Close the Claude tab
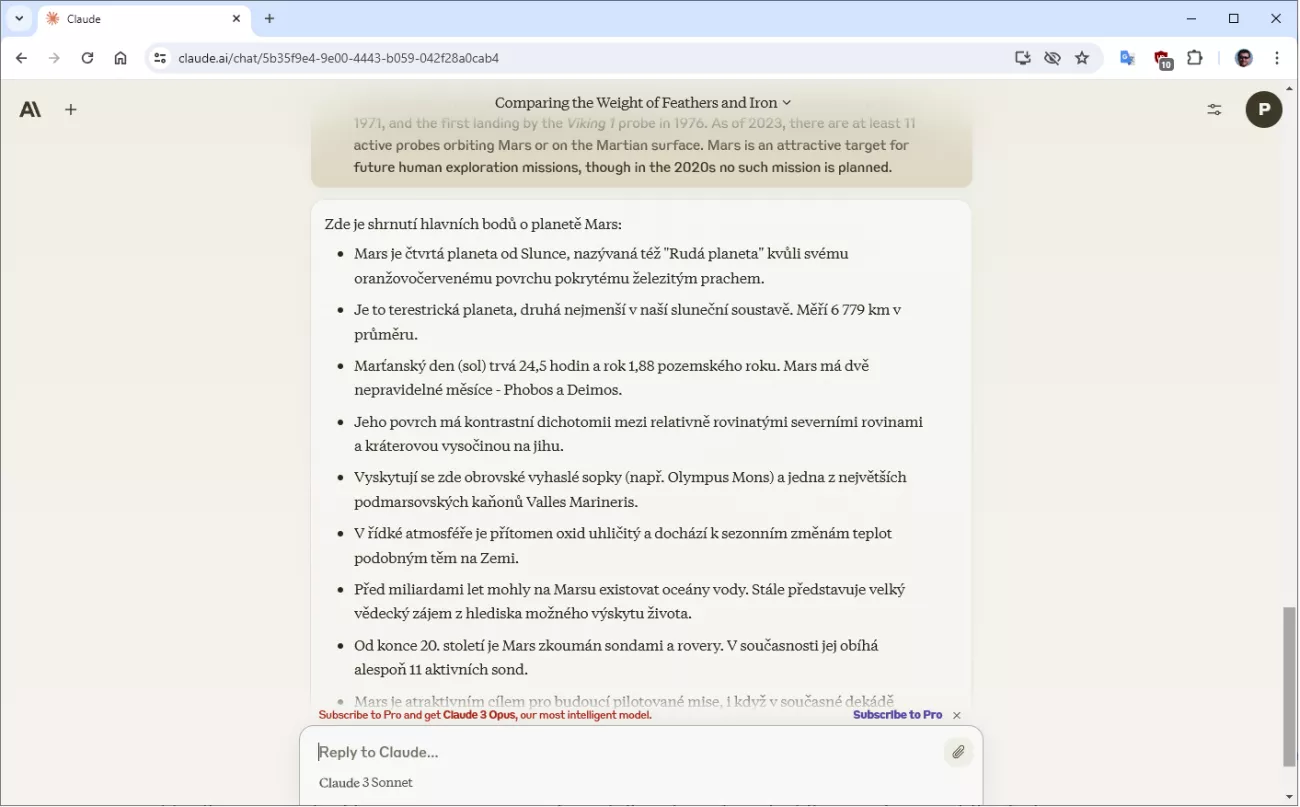The height and width of the screenshot is (807, 1300). tap(237, 18)
